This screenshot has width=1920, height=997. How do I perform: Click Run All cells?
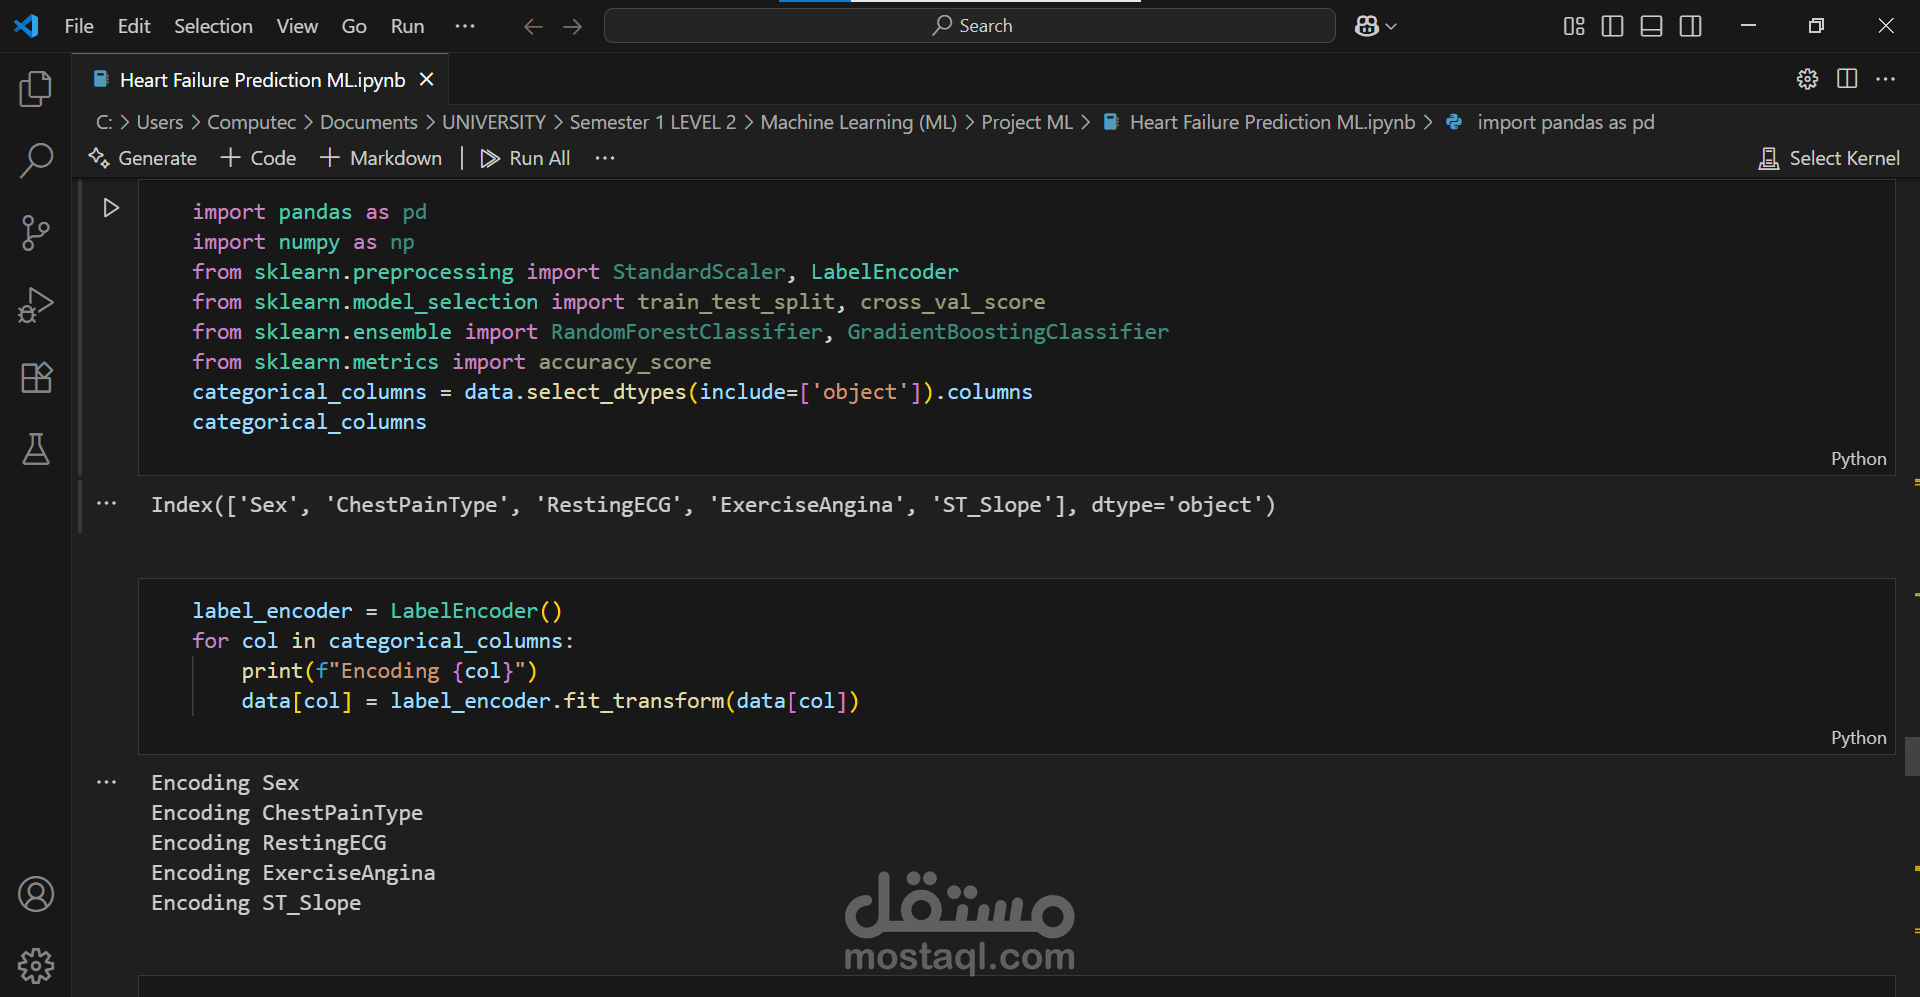(x=525, y=158)
